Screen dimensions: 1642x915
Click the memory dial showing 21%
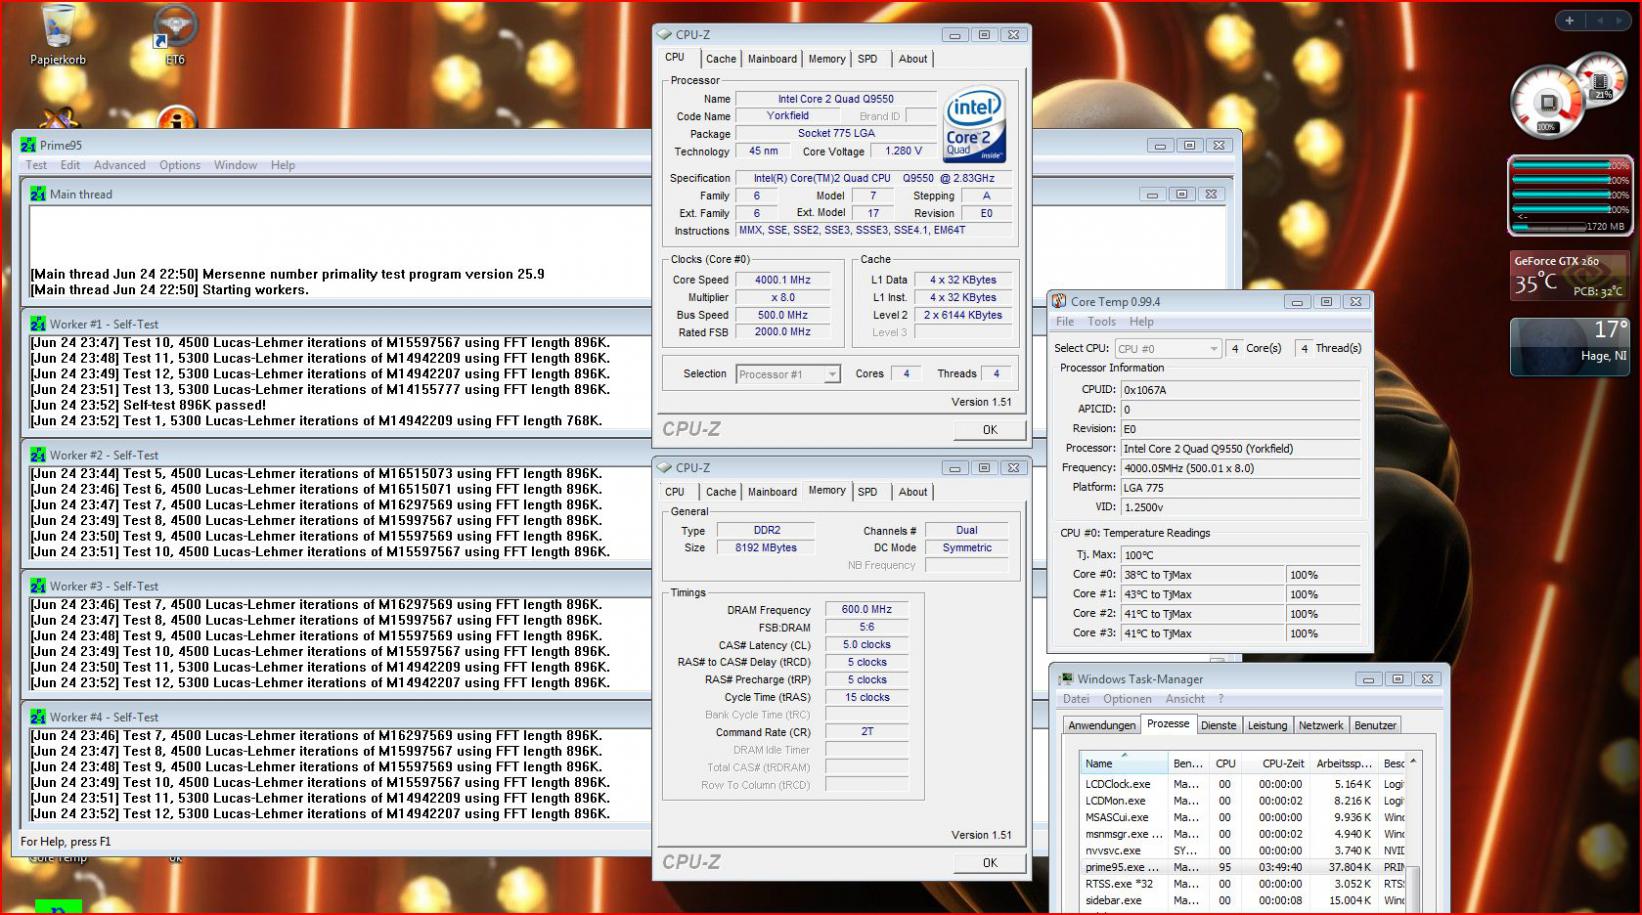click(1600, 82)
